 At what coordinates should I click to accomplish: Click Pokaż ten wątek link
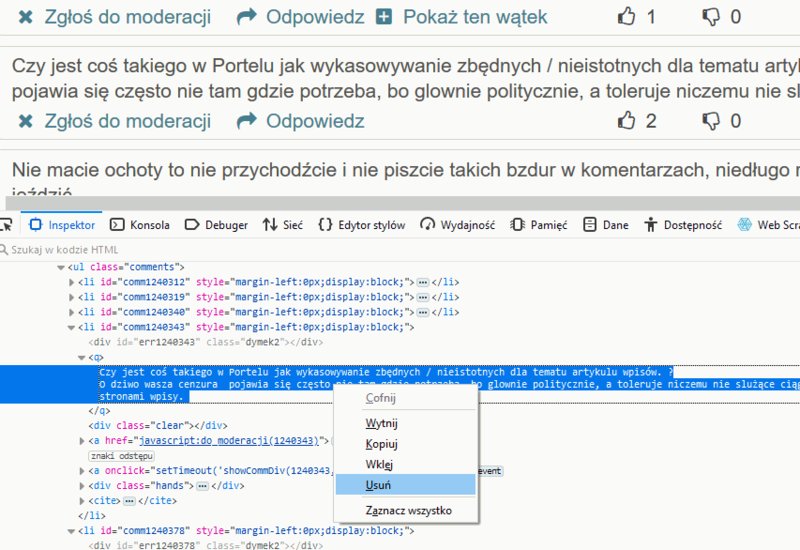[x=462, y=17]
